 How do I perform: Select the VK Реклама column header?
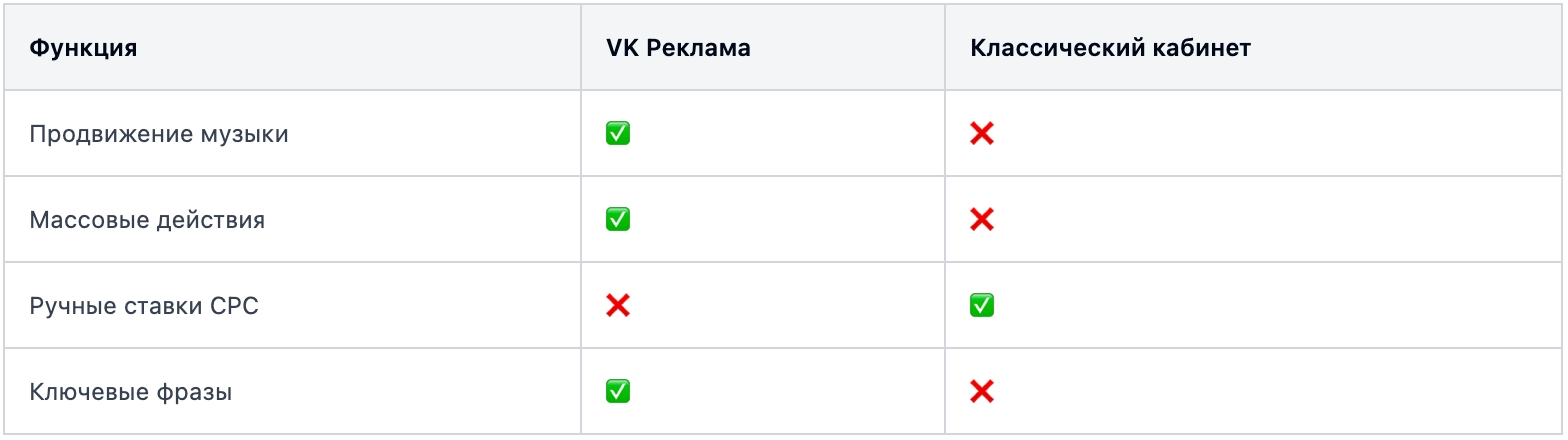coord(678,48)
